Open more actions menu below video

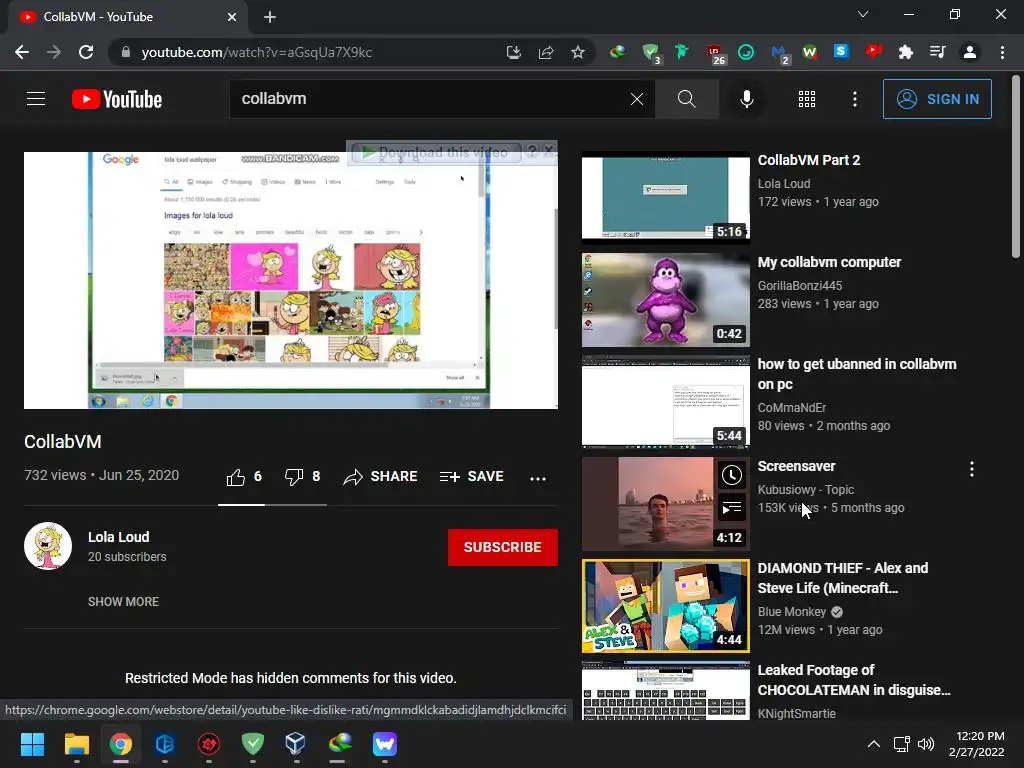[537, 478]
